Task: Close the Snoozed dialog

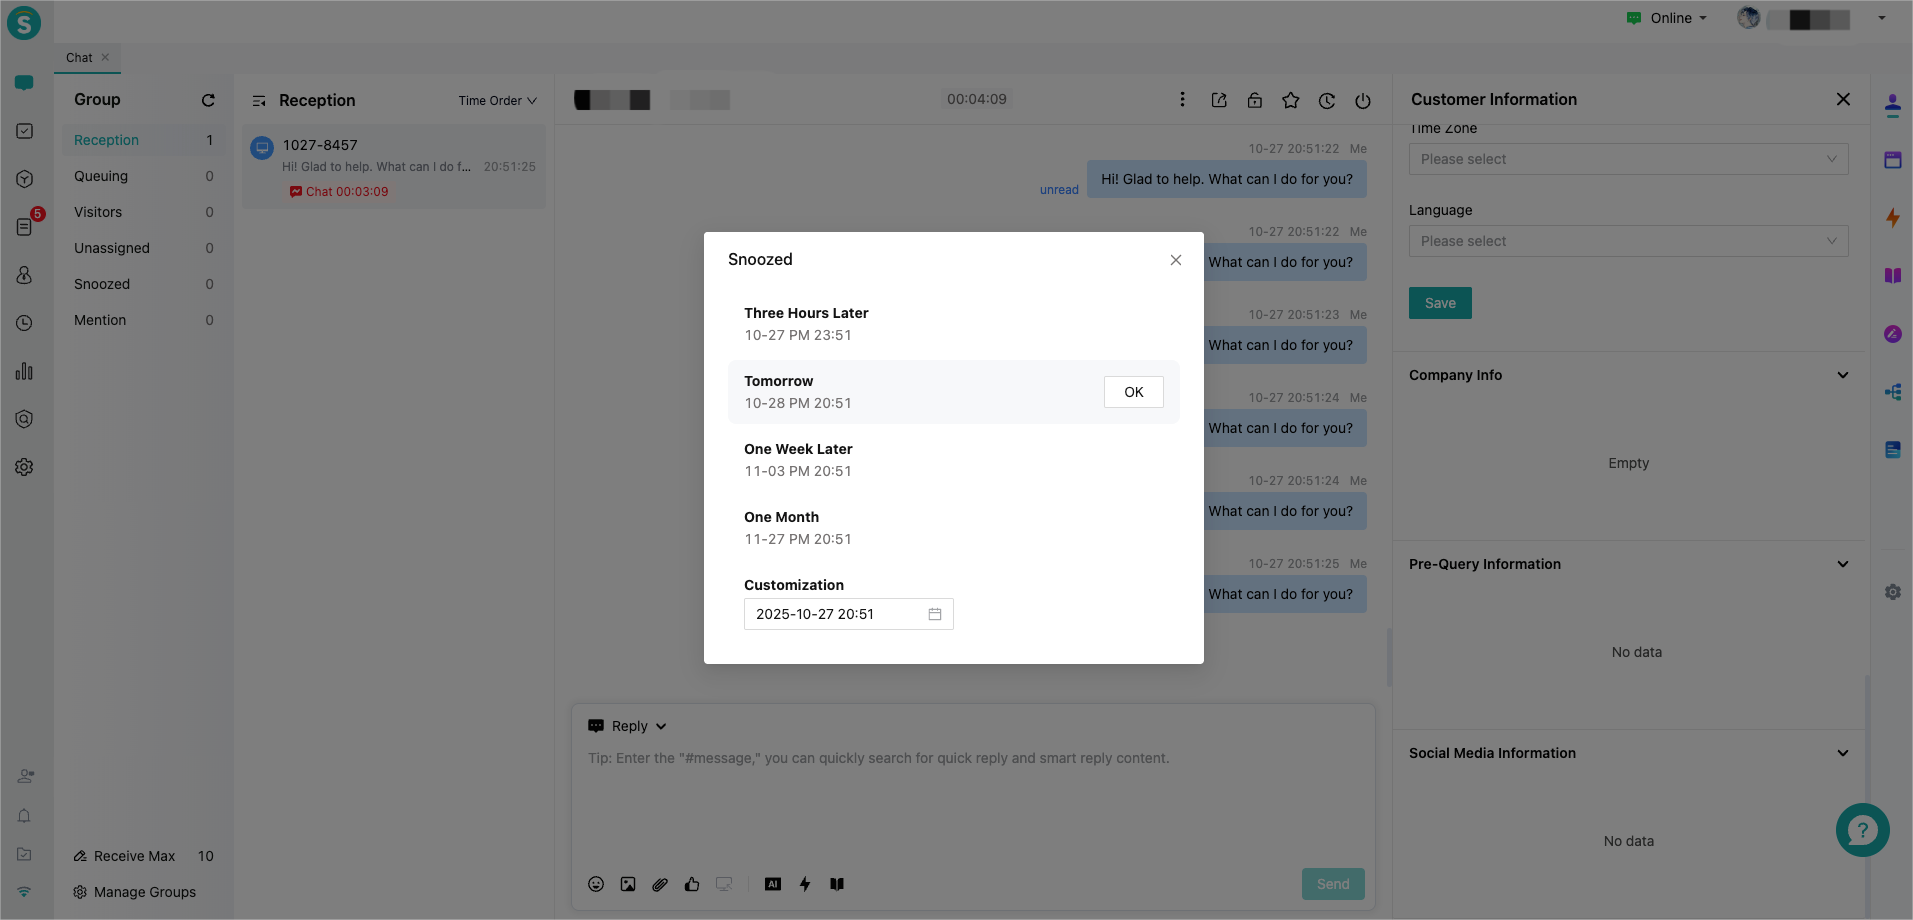Action: point(1176,260)
